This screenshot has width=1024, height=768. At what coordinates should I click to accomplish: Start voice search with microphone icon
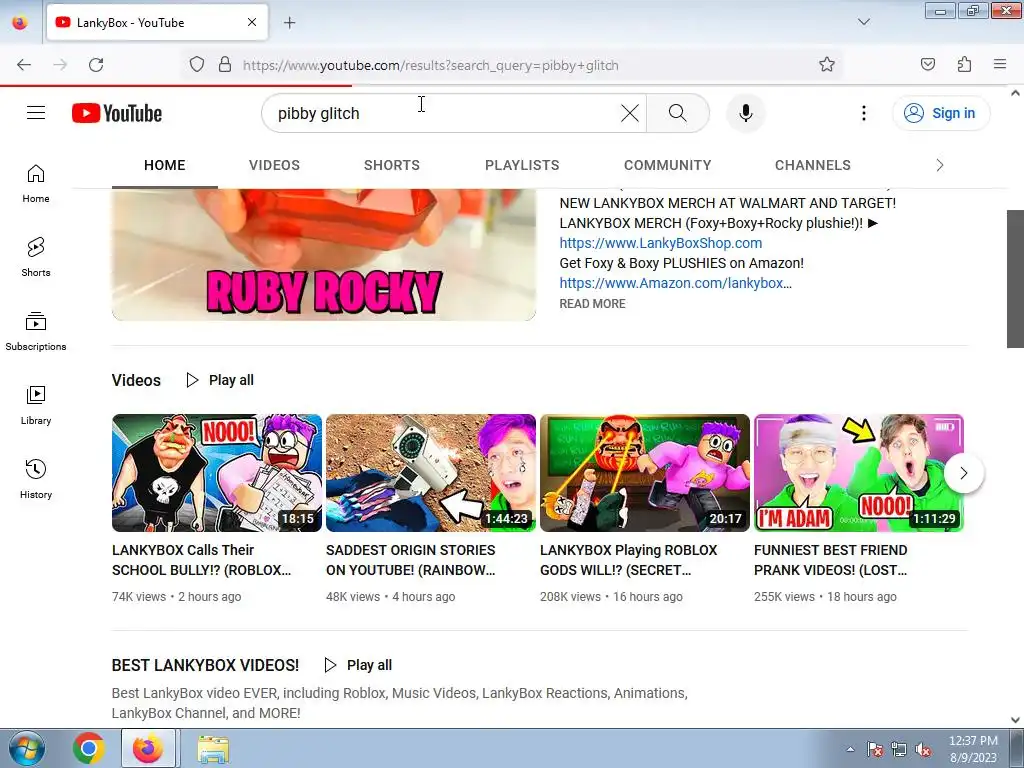point(746,113)
